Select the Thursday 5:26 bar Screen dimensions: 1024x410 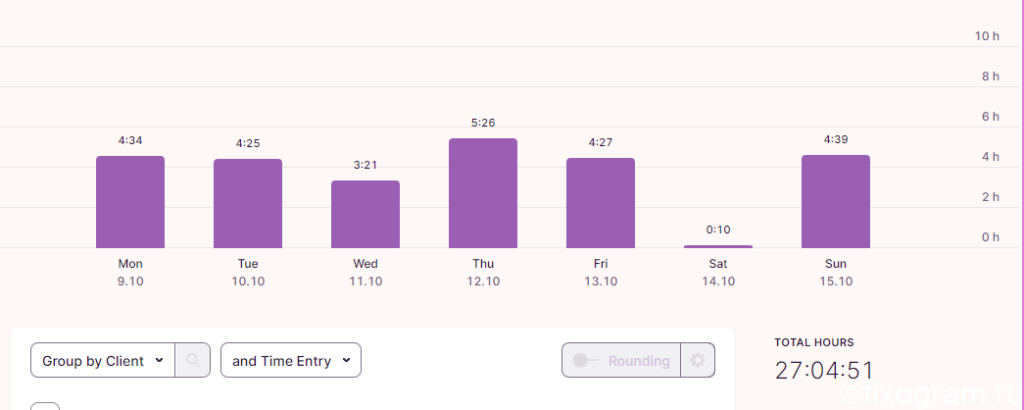(483, 193)
